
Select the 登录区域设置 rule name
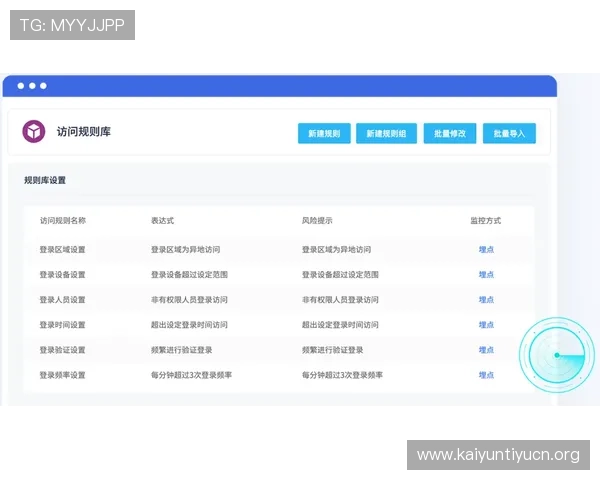tap(62, 250)
